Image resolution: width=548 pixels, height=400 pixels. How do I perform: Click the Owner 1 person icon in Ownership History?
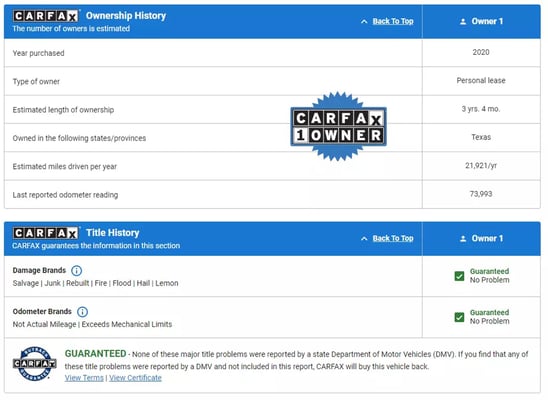coord(463,22)
